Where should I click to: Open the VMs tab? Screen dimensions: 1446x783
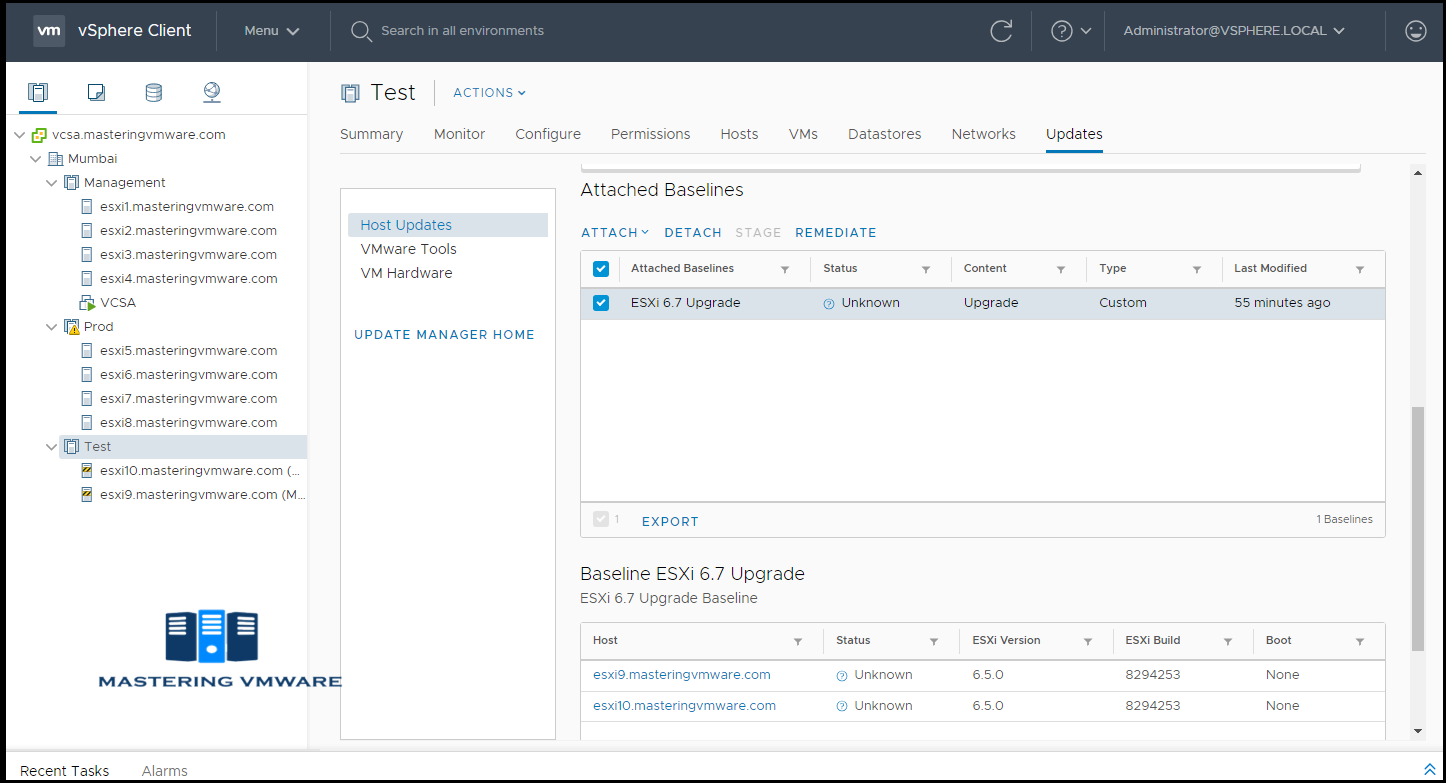click(x=803, y=134)
